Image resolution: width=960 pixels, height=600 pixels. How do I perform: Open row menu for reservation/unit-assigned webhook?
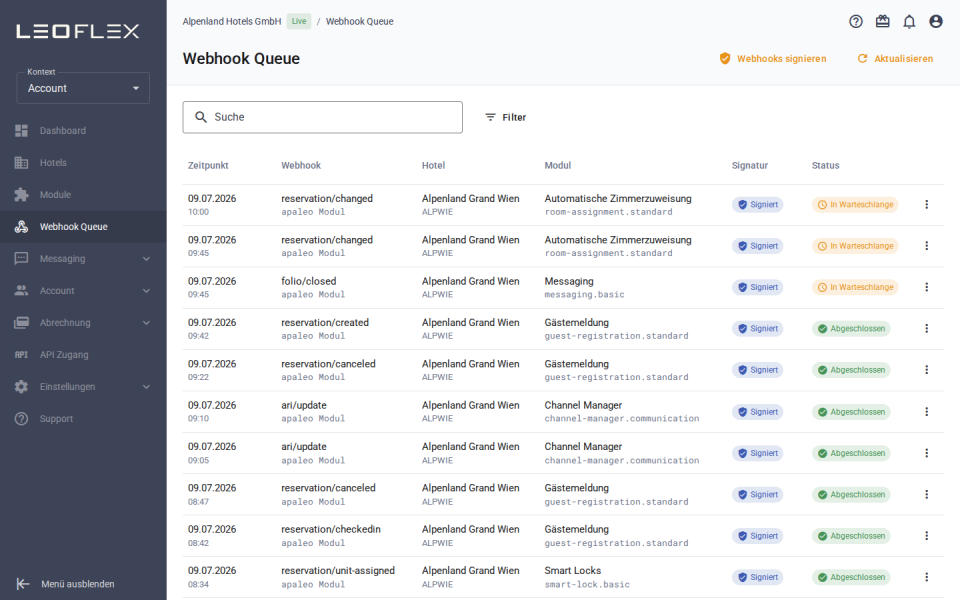(926, 577)
